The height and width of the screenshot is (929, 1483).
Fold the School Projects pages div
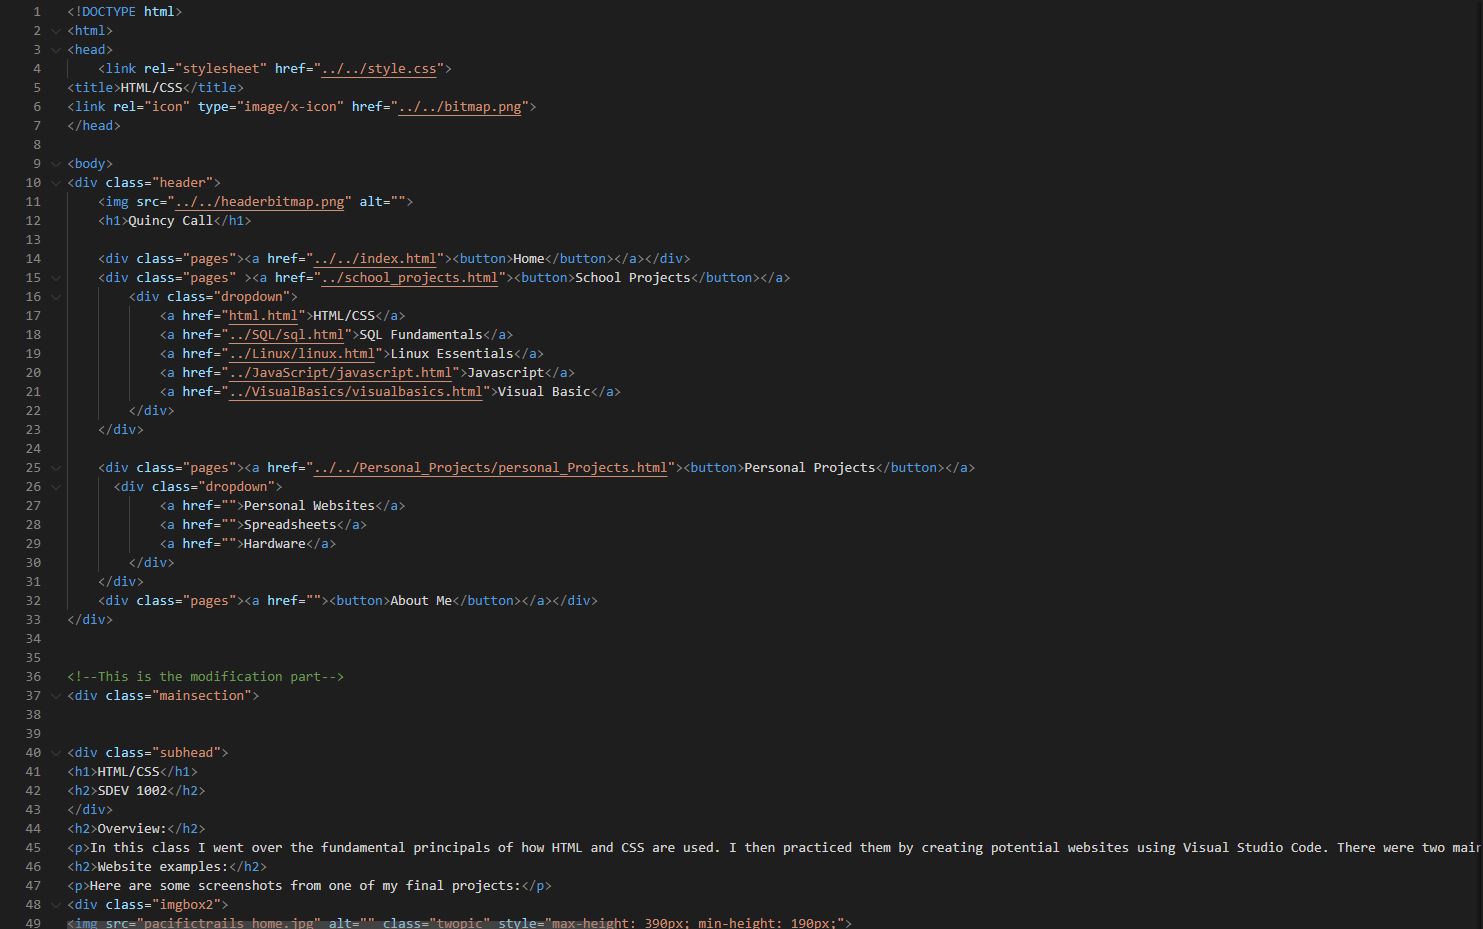[x=56, y=278]
